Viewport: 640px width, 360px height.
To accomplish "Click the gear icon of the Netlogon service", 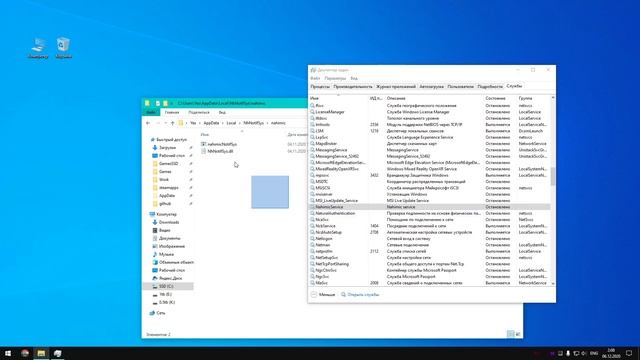I will click(312, 238).
